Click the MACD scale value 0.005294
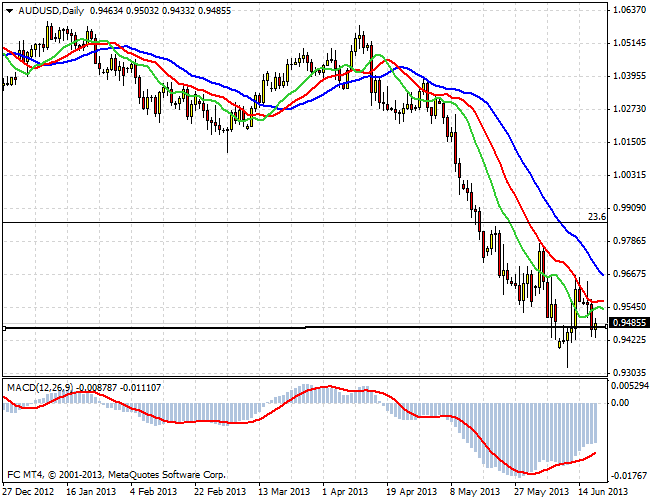 [x=630, y=386]
